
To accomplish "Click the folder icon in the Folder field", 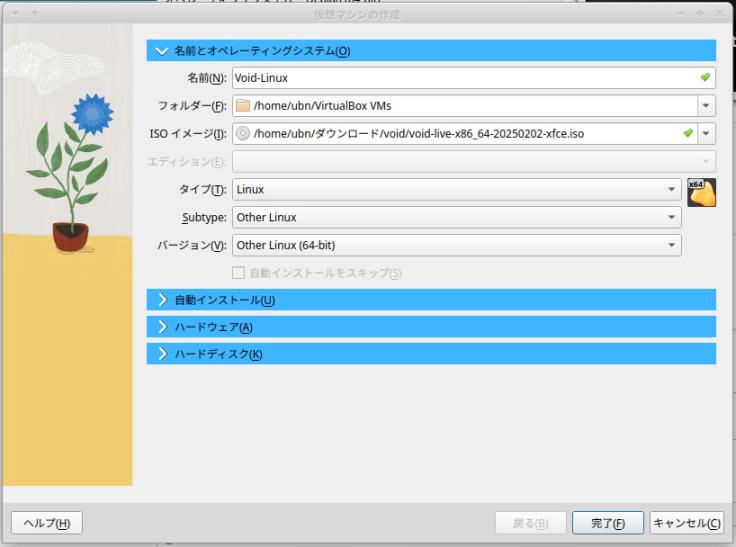I will (243, 106).
